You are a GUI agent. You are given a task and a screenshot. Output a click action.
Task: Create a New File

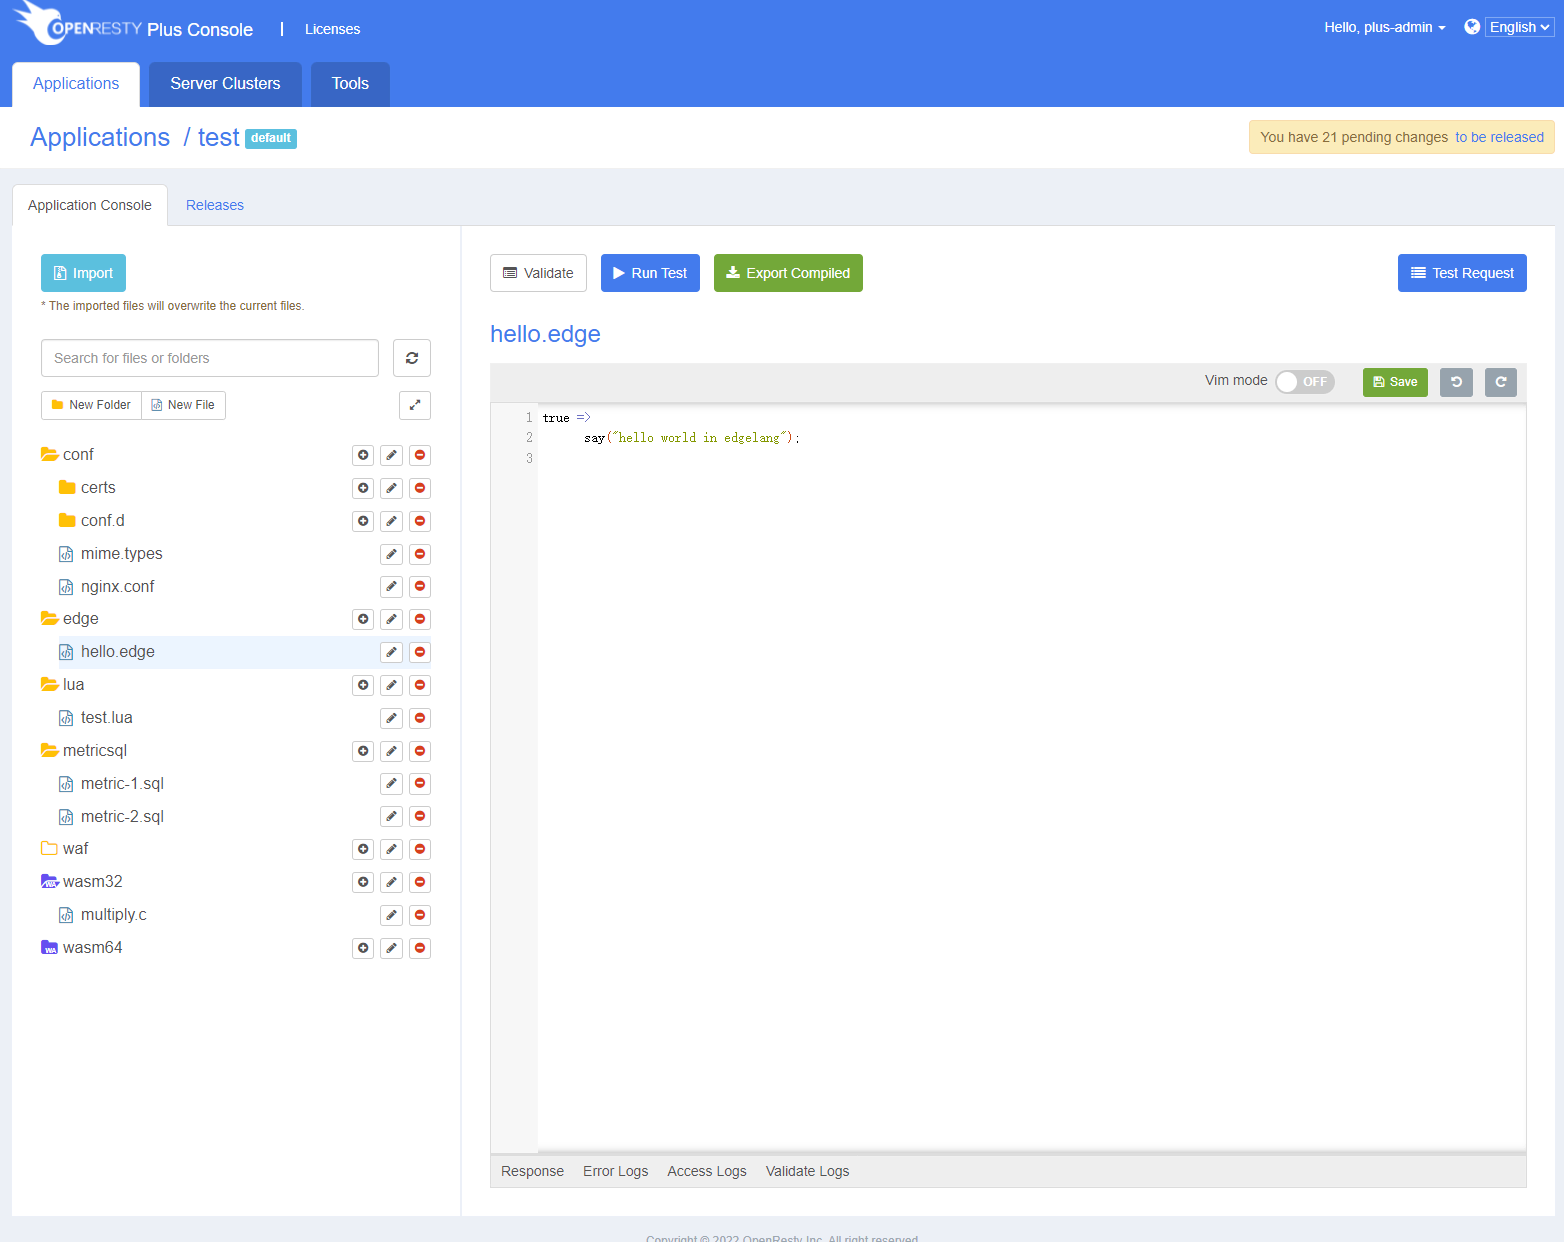click(183, 405)
